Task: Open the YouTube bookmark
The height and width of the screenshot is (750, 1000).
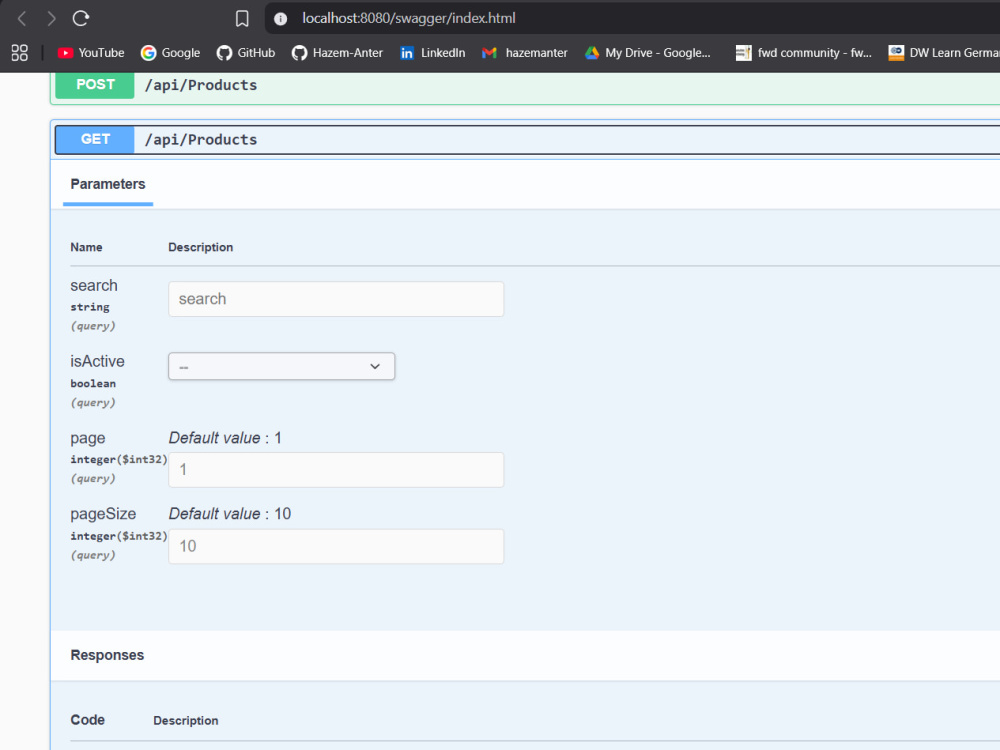Action: [x=91, y=53]
